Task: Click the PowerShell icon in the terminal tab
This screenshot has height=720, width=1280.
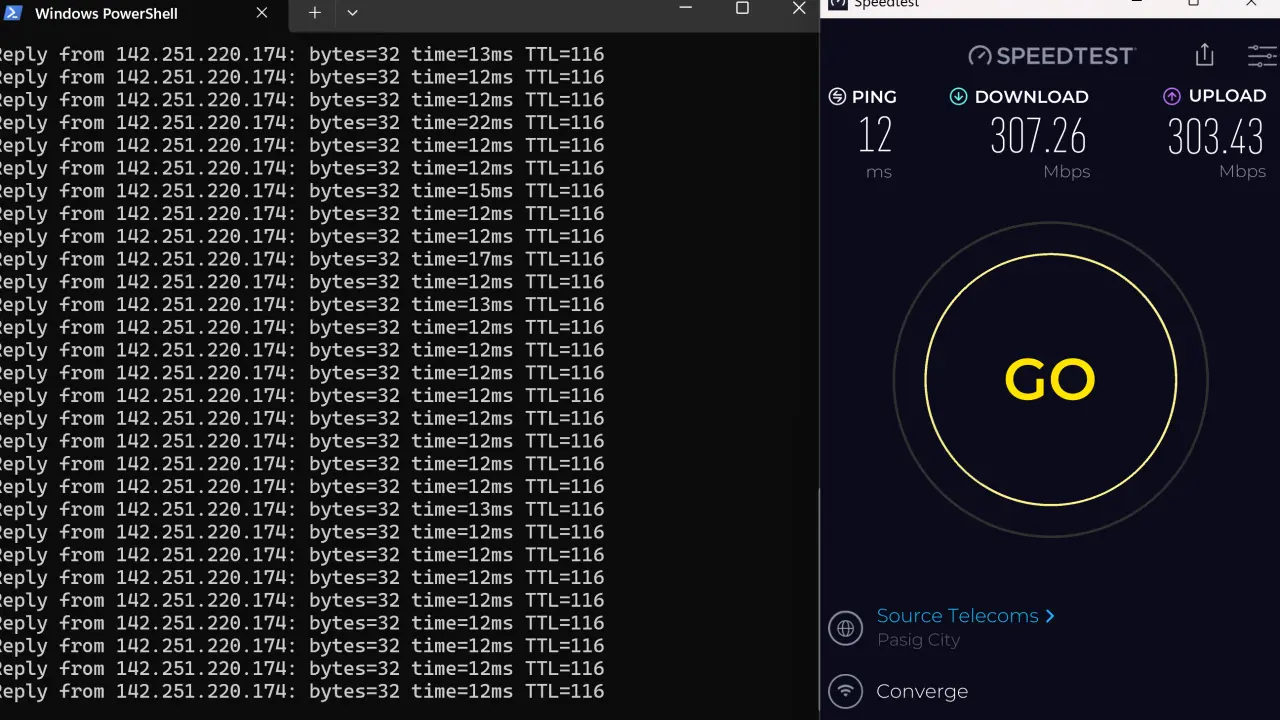Action: [13, 13]
